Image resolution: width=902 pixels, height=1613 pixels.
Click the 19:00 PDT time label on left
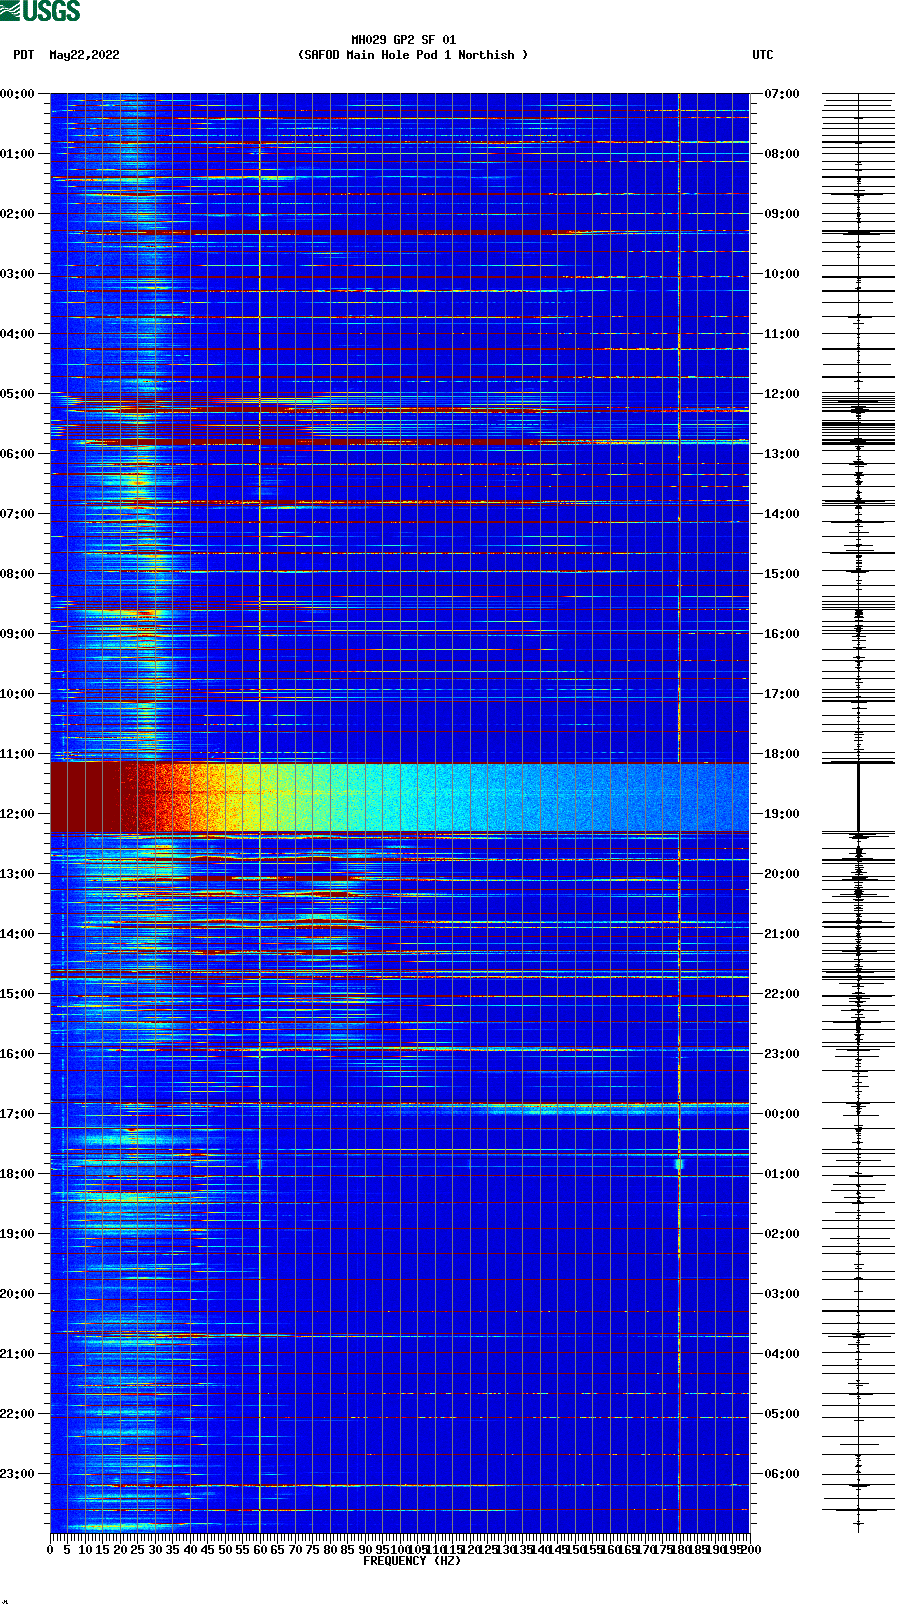point(18,1234)
